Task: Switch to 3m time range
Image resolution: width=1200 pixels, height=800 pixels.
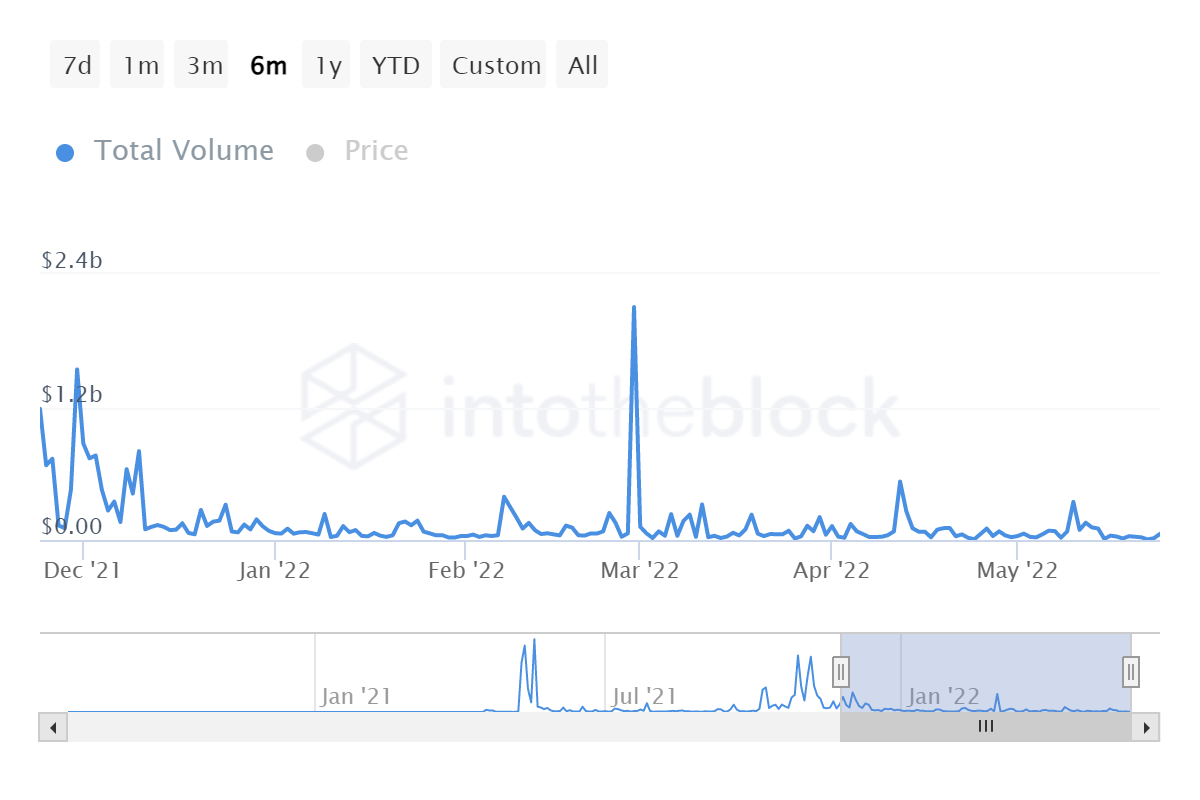Action: click(x=203, y=66)
